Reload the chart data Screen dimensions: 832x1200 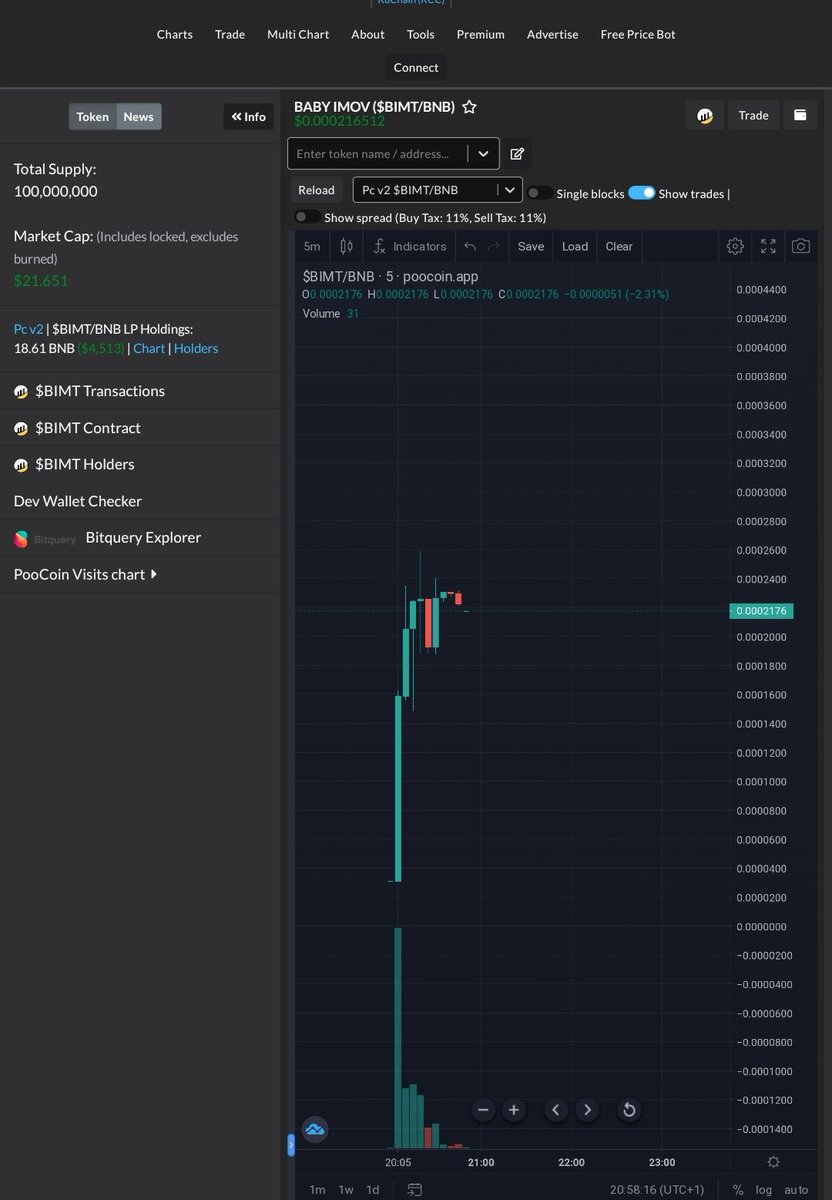pyautogui.click(x=317, y=190)
